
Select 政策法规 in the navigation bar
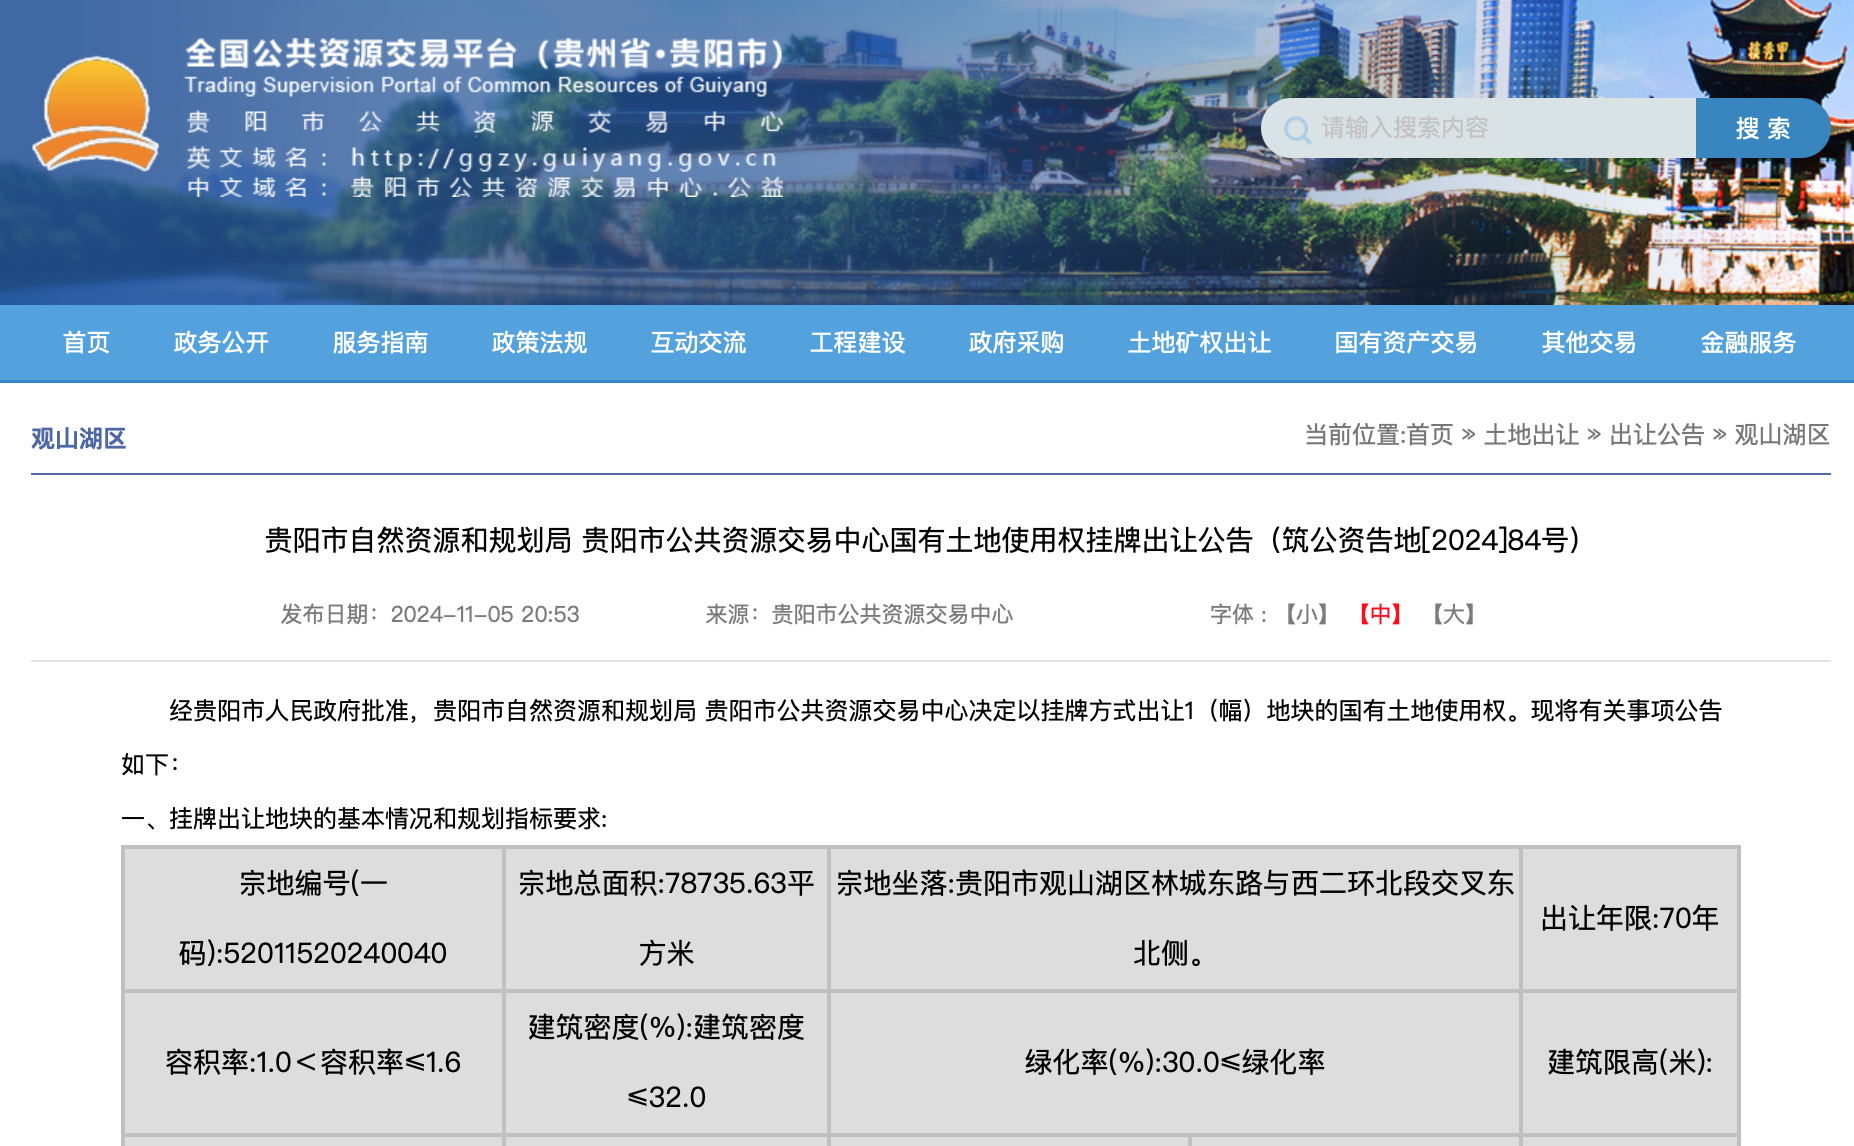tap(539, 343)
